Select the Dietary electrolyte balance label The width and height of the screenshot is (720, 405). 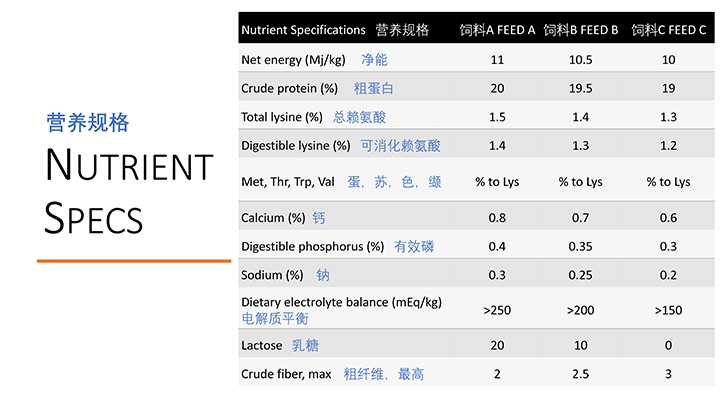[341, 302]
